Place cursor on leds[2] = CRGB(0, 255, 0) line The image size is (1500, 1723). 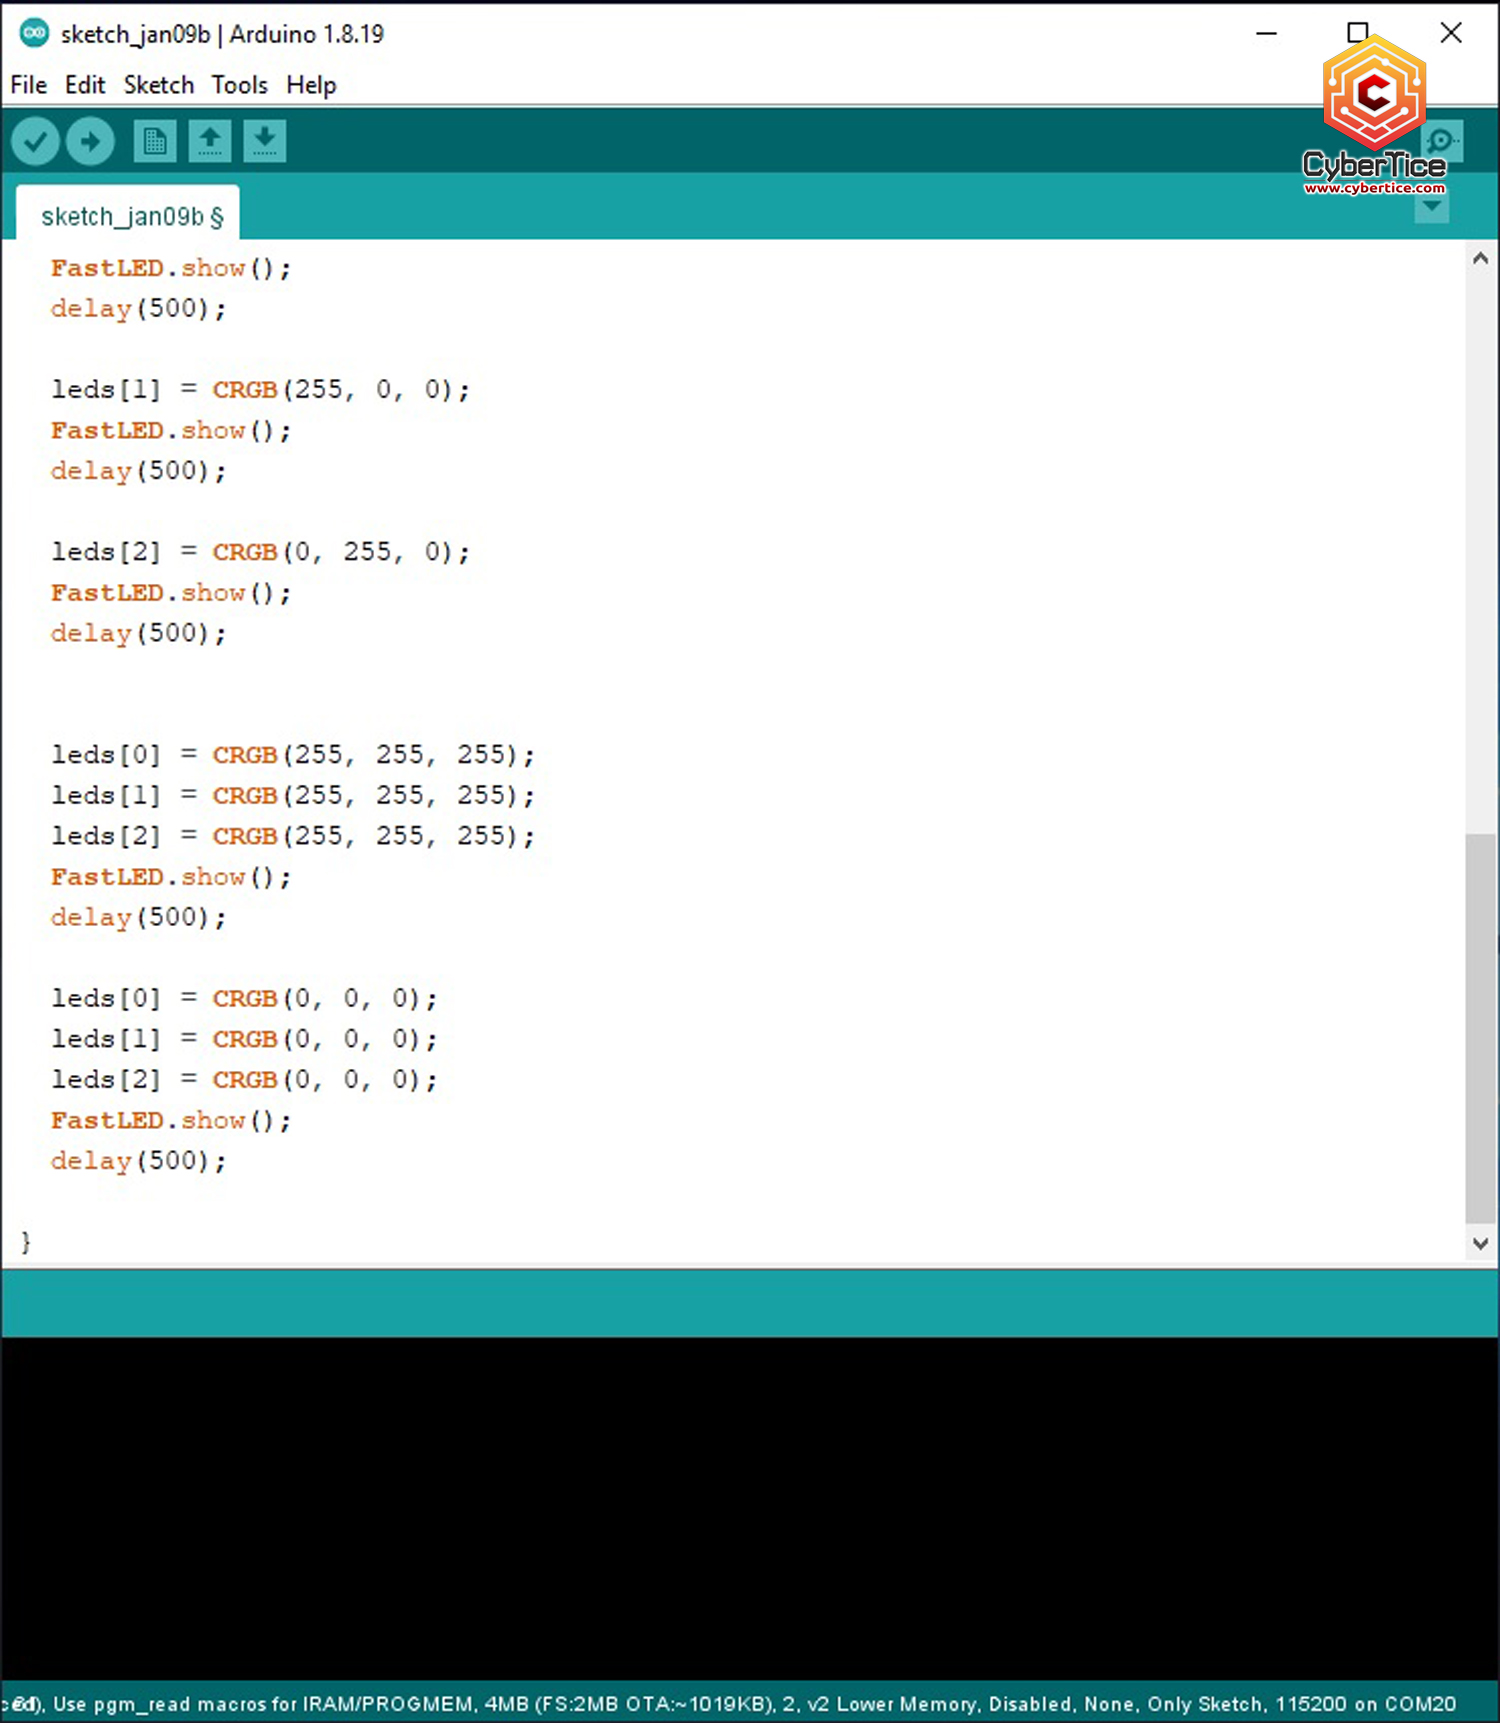tap(260, 552)
